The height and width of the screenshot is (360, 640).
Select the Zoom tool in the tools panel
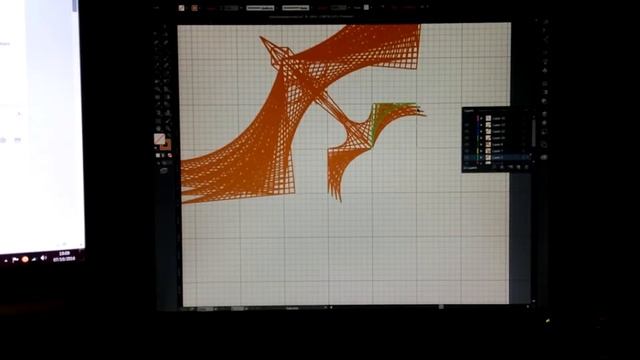[168, 128]
